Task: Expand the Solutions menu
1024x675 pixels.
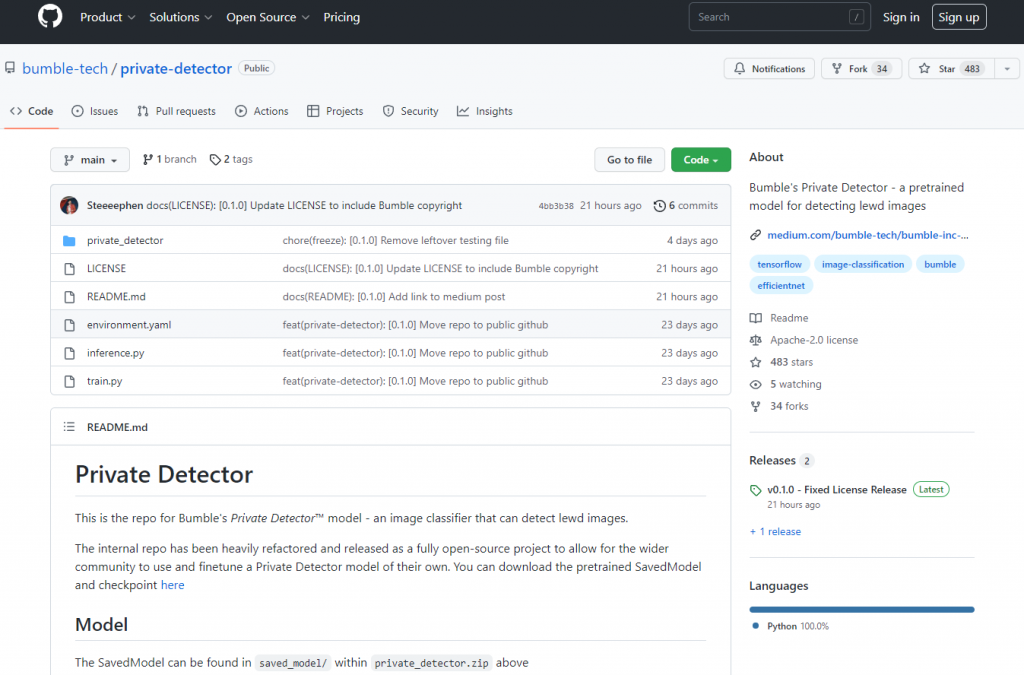Action: click(180, 17)
